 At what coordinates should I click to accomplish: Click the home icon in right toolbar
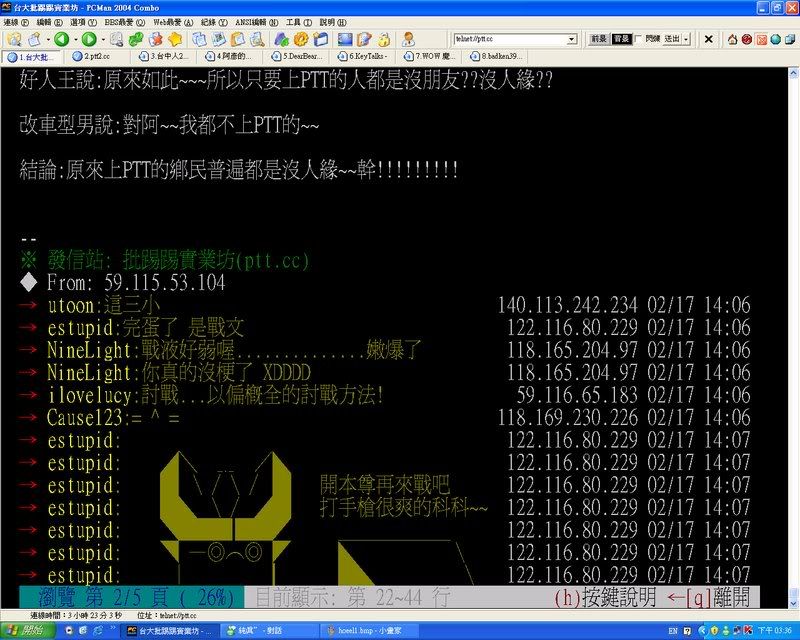tap(733, 39)
